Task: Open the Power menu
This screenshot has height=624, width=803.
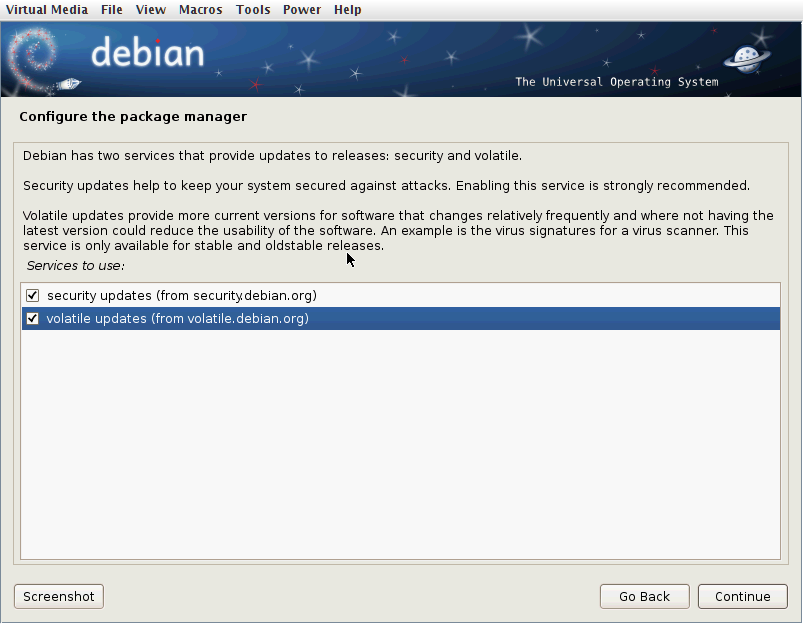Action: [x=302, y=10]
